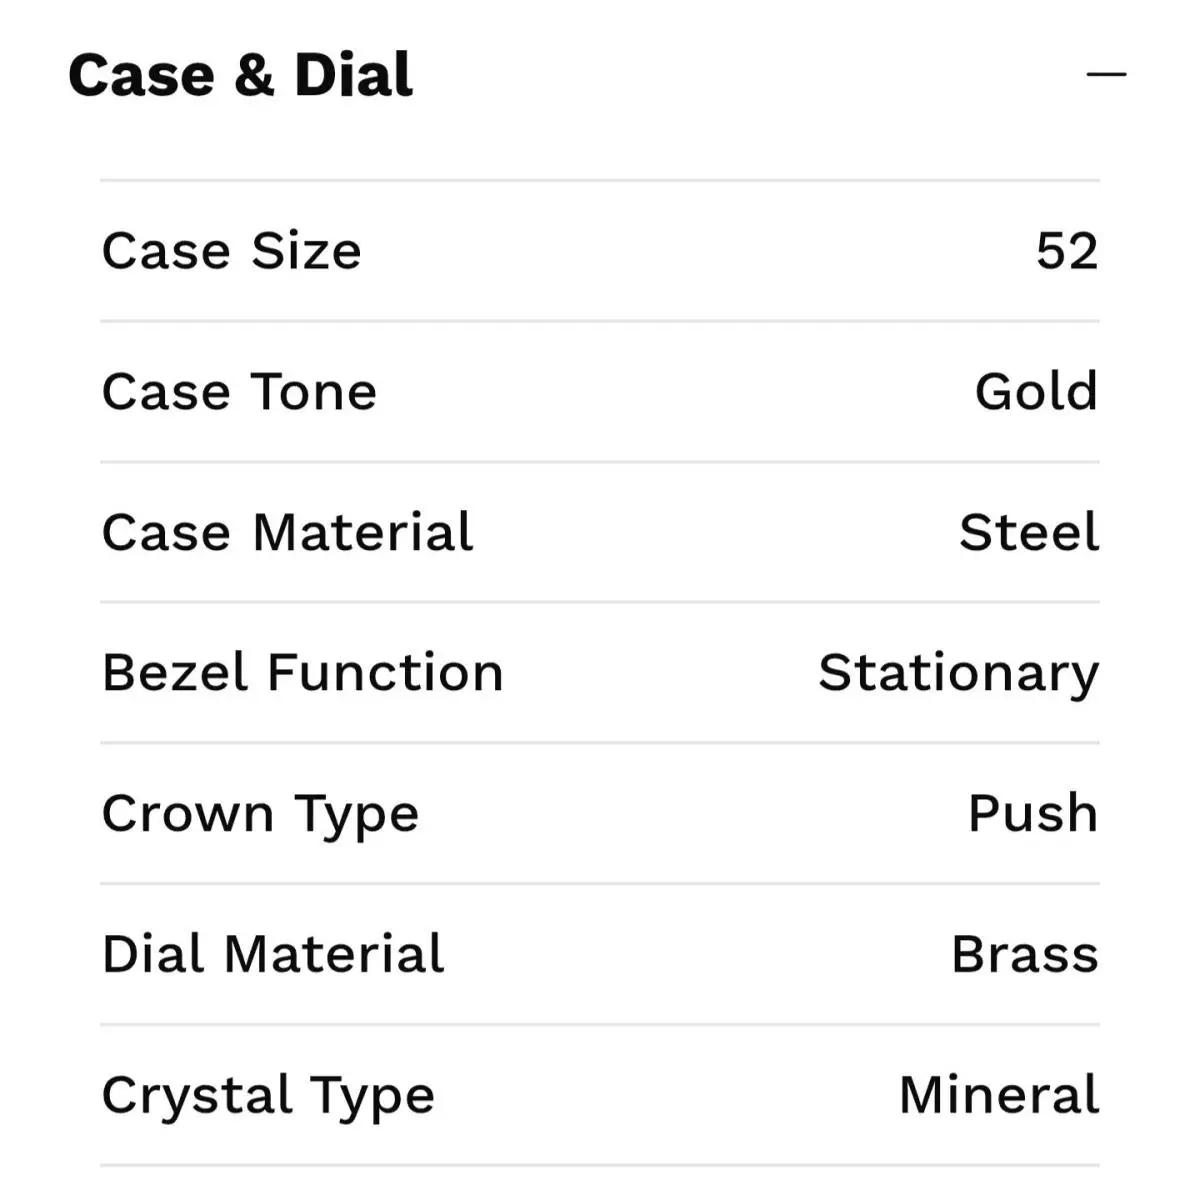Collapse the Case & Dial section
The height and width of the screenshot is (1200, 1200).
(x=1106, y=74)
